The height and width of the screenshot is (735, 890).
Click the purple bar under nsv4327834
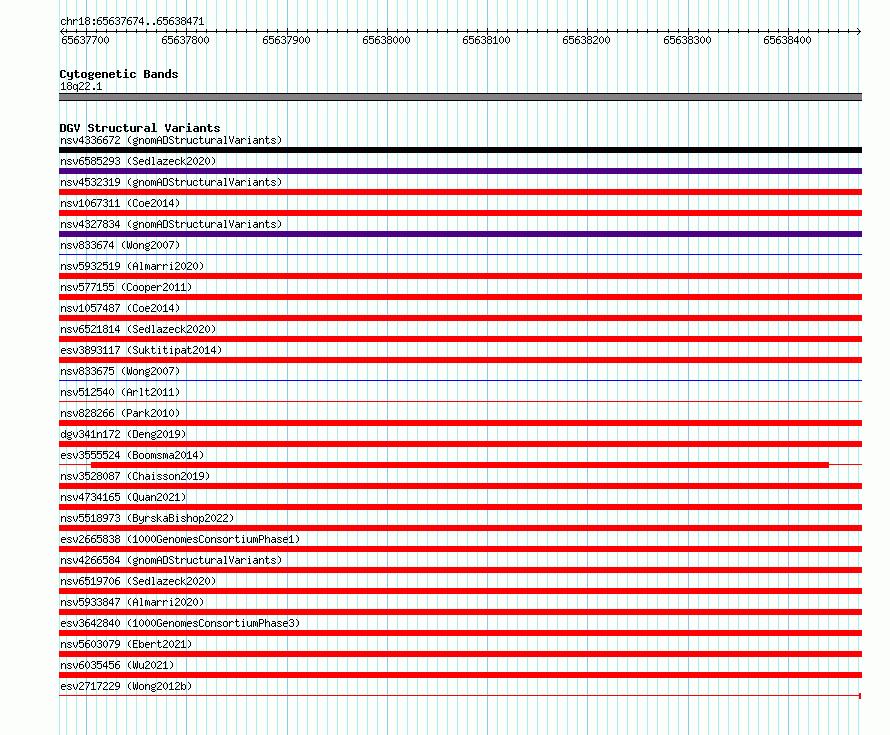coord(460,234)
